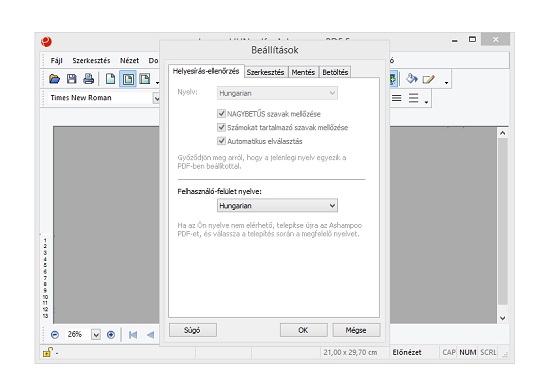Click the zoom in plus icon
The height and width of the screenshot is (390, 550).
pyautogui.click(x=111, y=335)
